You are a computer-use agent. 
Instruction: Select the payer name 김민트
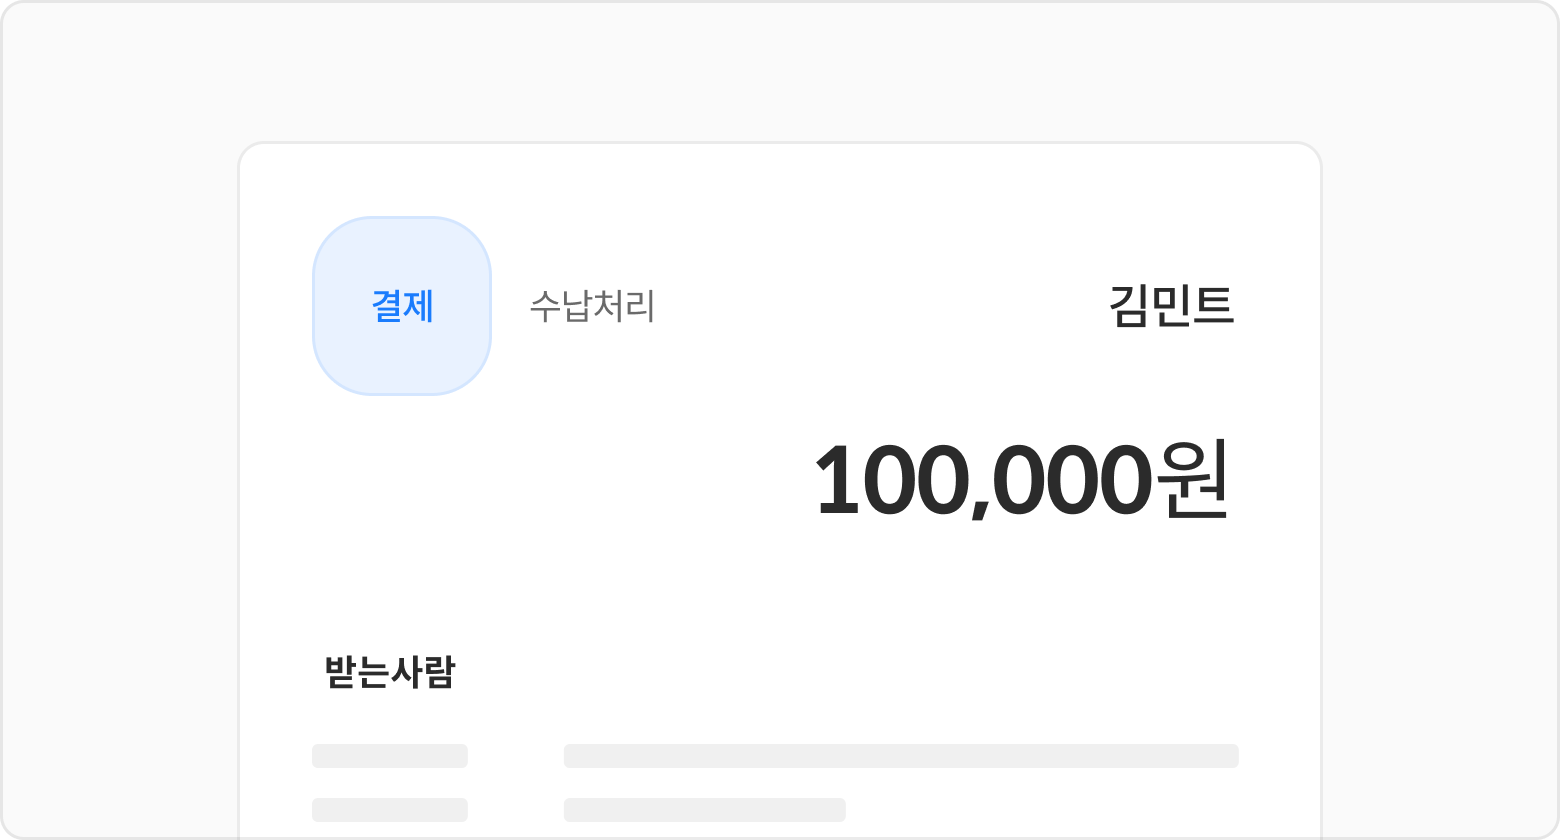(1171, 306)
